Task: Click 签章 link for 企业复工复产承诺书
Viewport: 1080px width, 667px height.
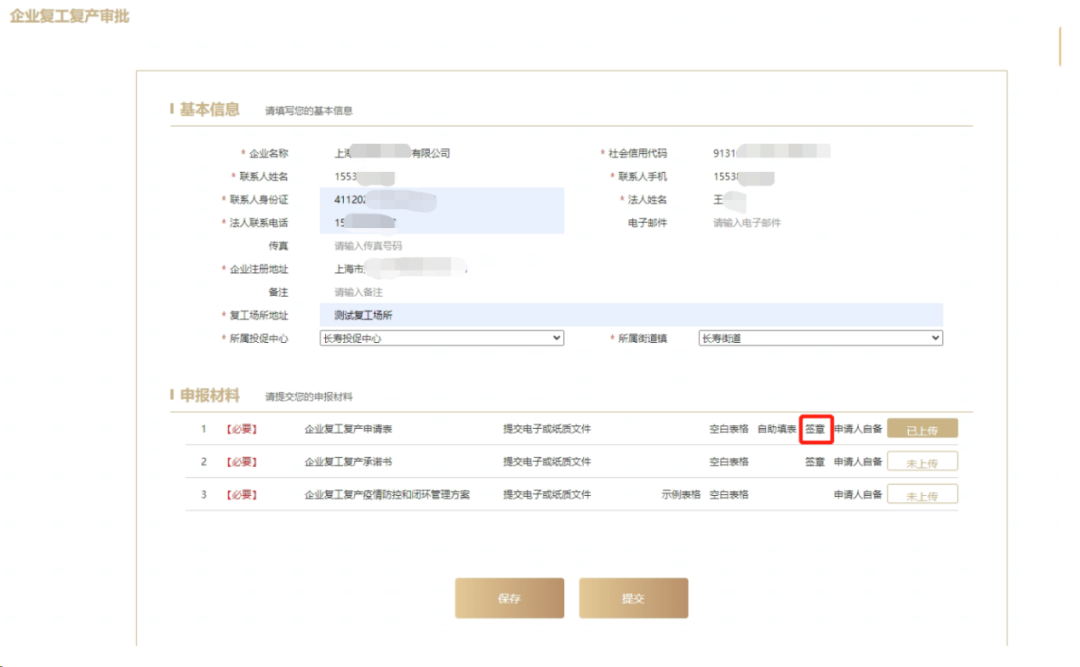Action: [816, 462]
